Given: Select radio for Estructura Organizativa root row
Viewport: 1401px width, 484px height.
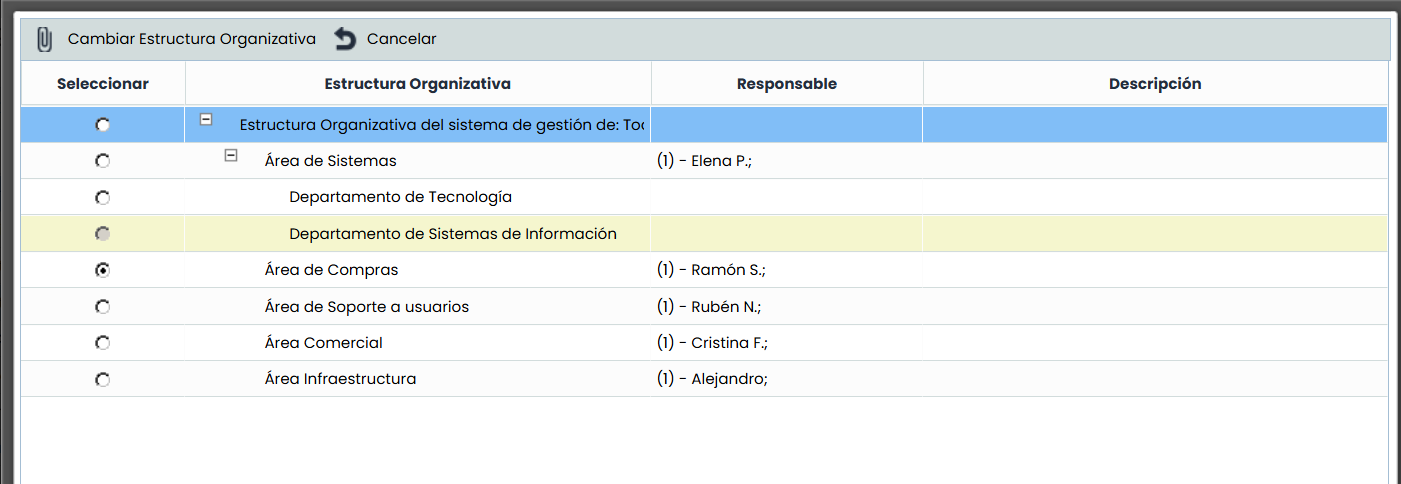Looking at the screenshot, I should 103,125.
